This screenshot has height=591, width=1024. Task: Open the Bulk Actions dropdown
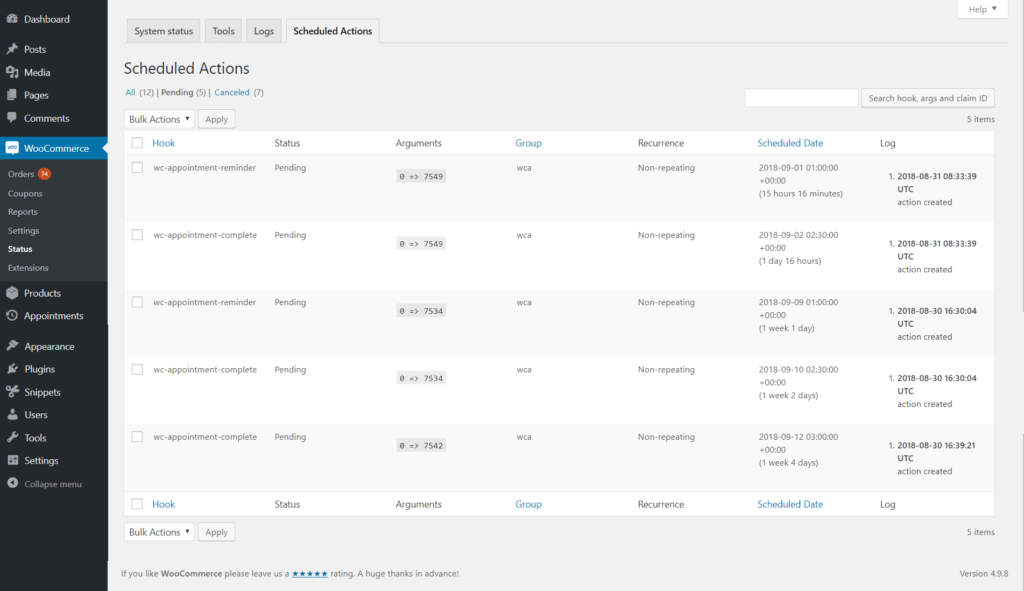click(158, 118)
